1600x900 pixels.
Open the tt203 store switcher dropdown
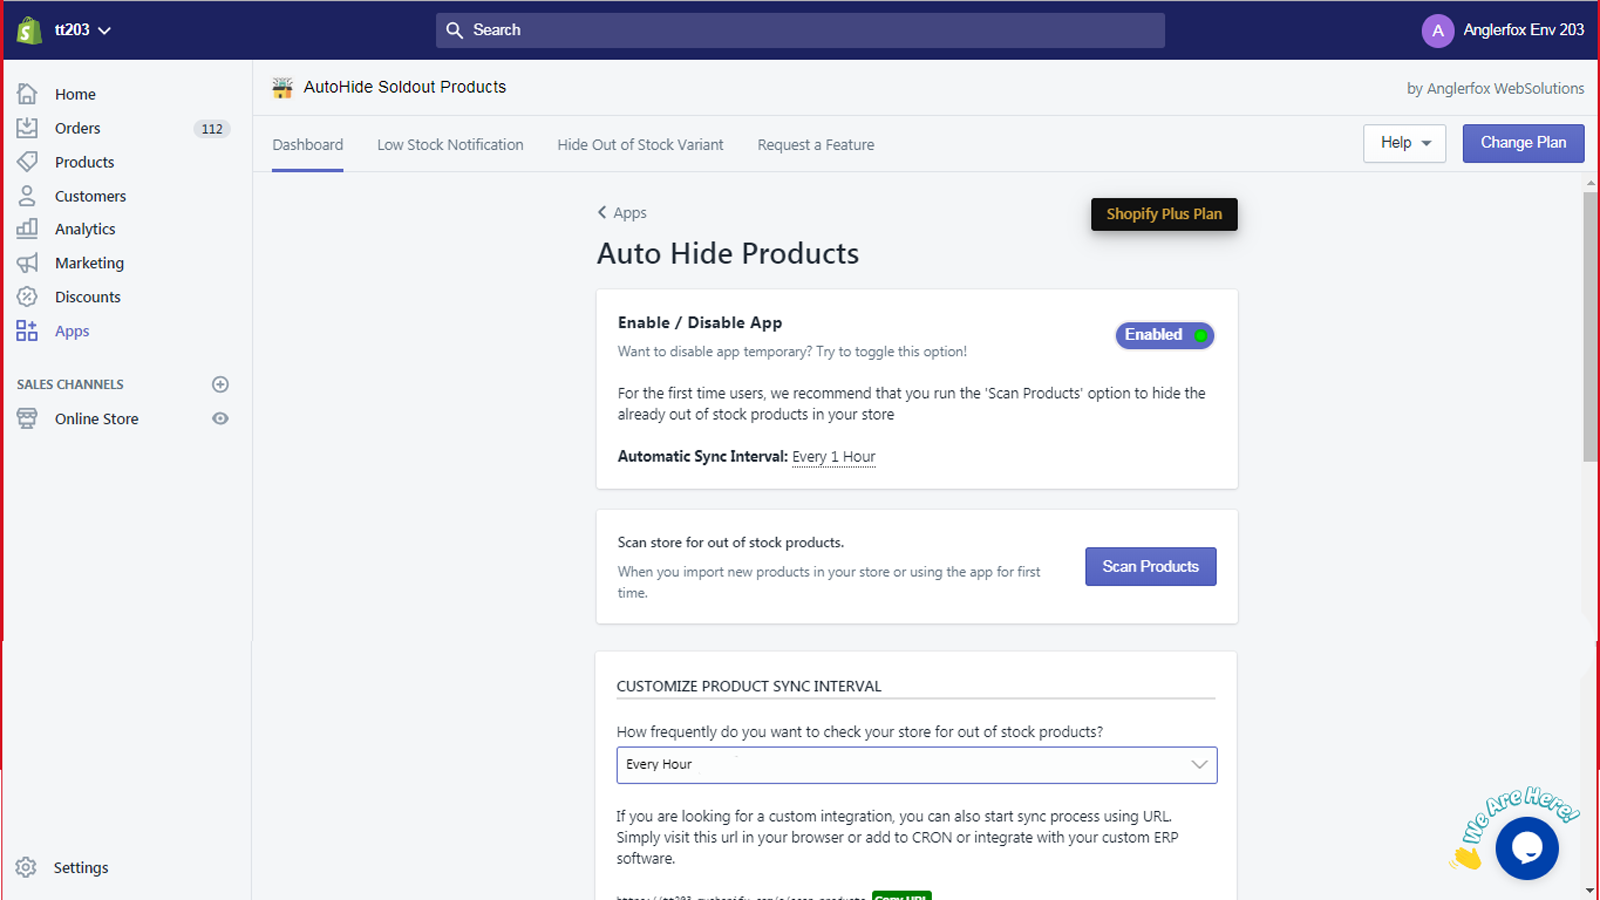click(x=83, y=30)
